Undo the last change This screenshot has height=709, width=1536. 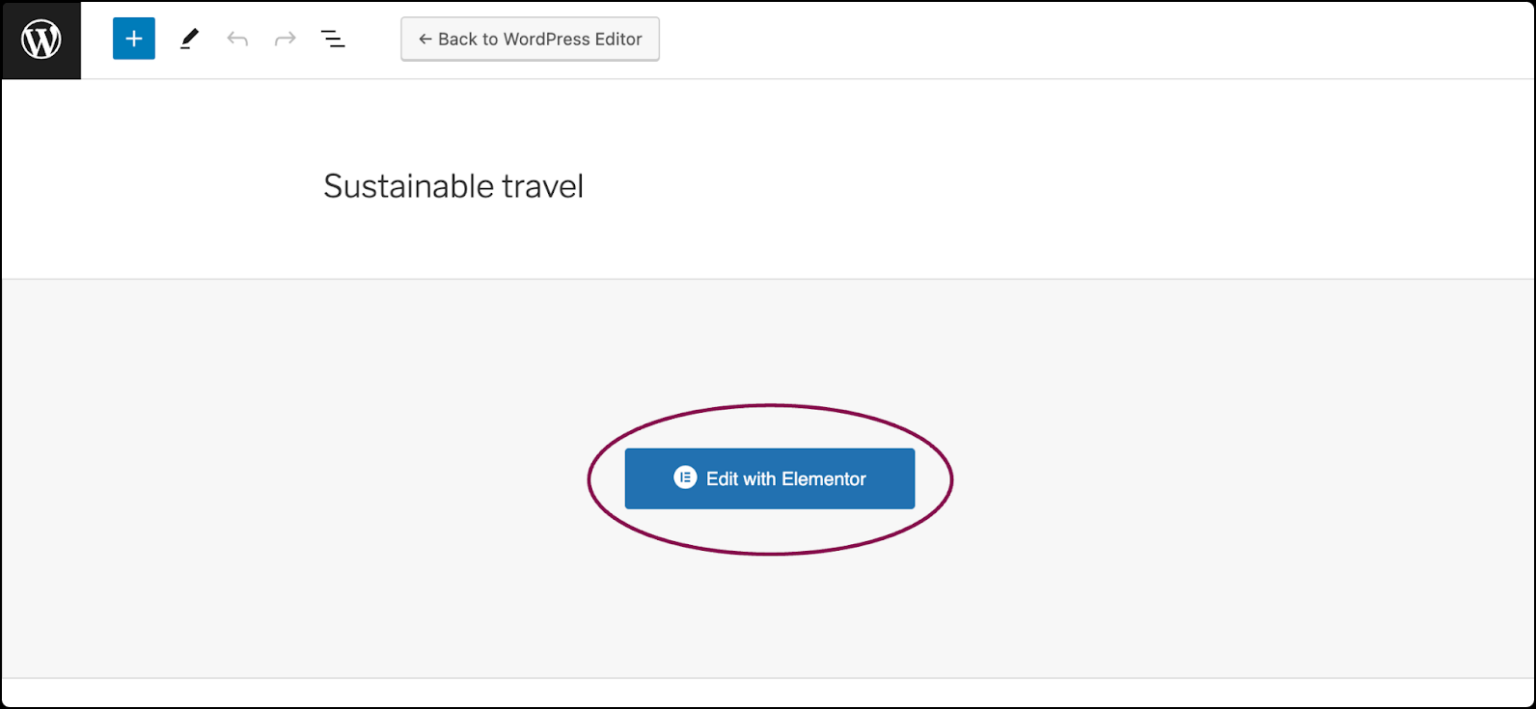click(237, 39)
